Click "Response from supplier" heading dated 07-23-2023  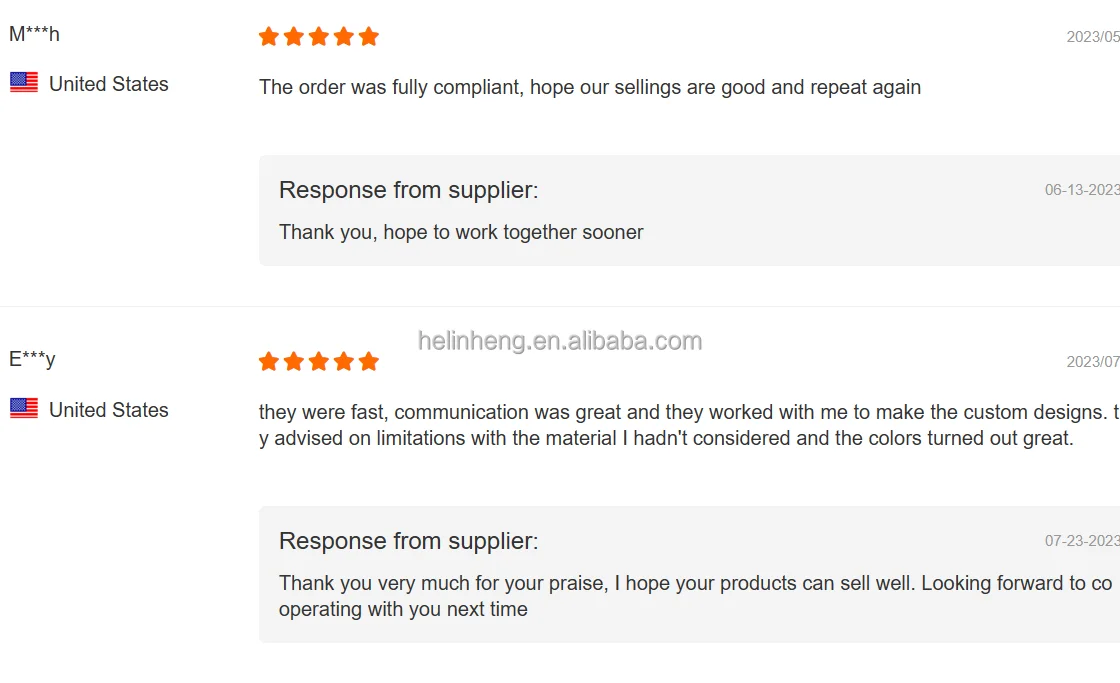click(408, 541)
